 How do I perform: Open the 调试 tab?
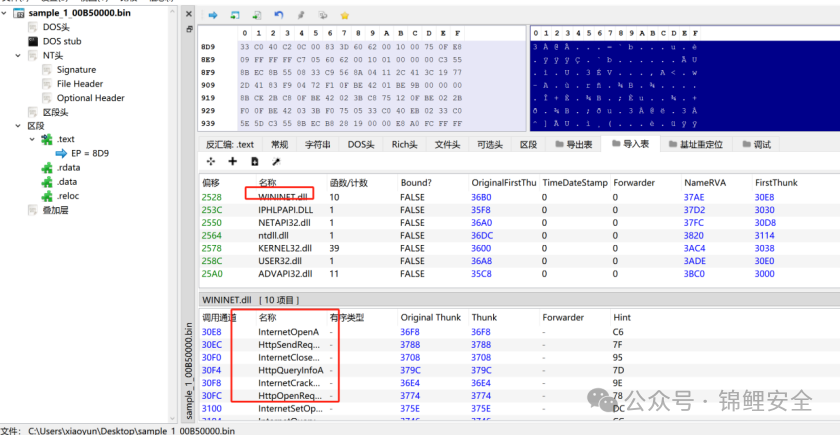point(756,145)
